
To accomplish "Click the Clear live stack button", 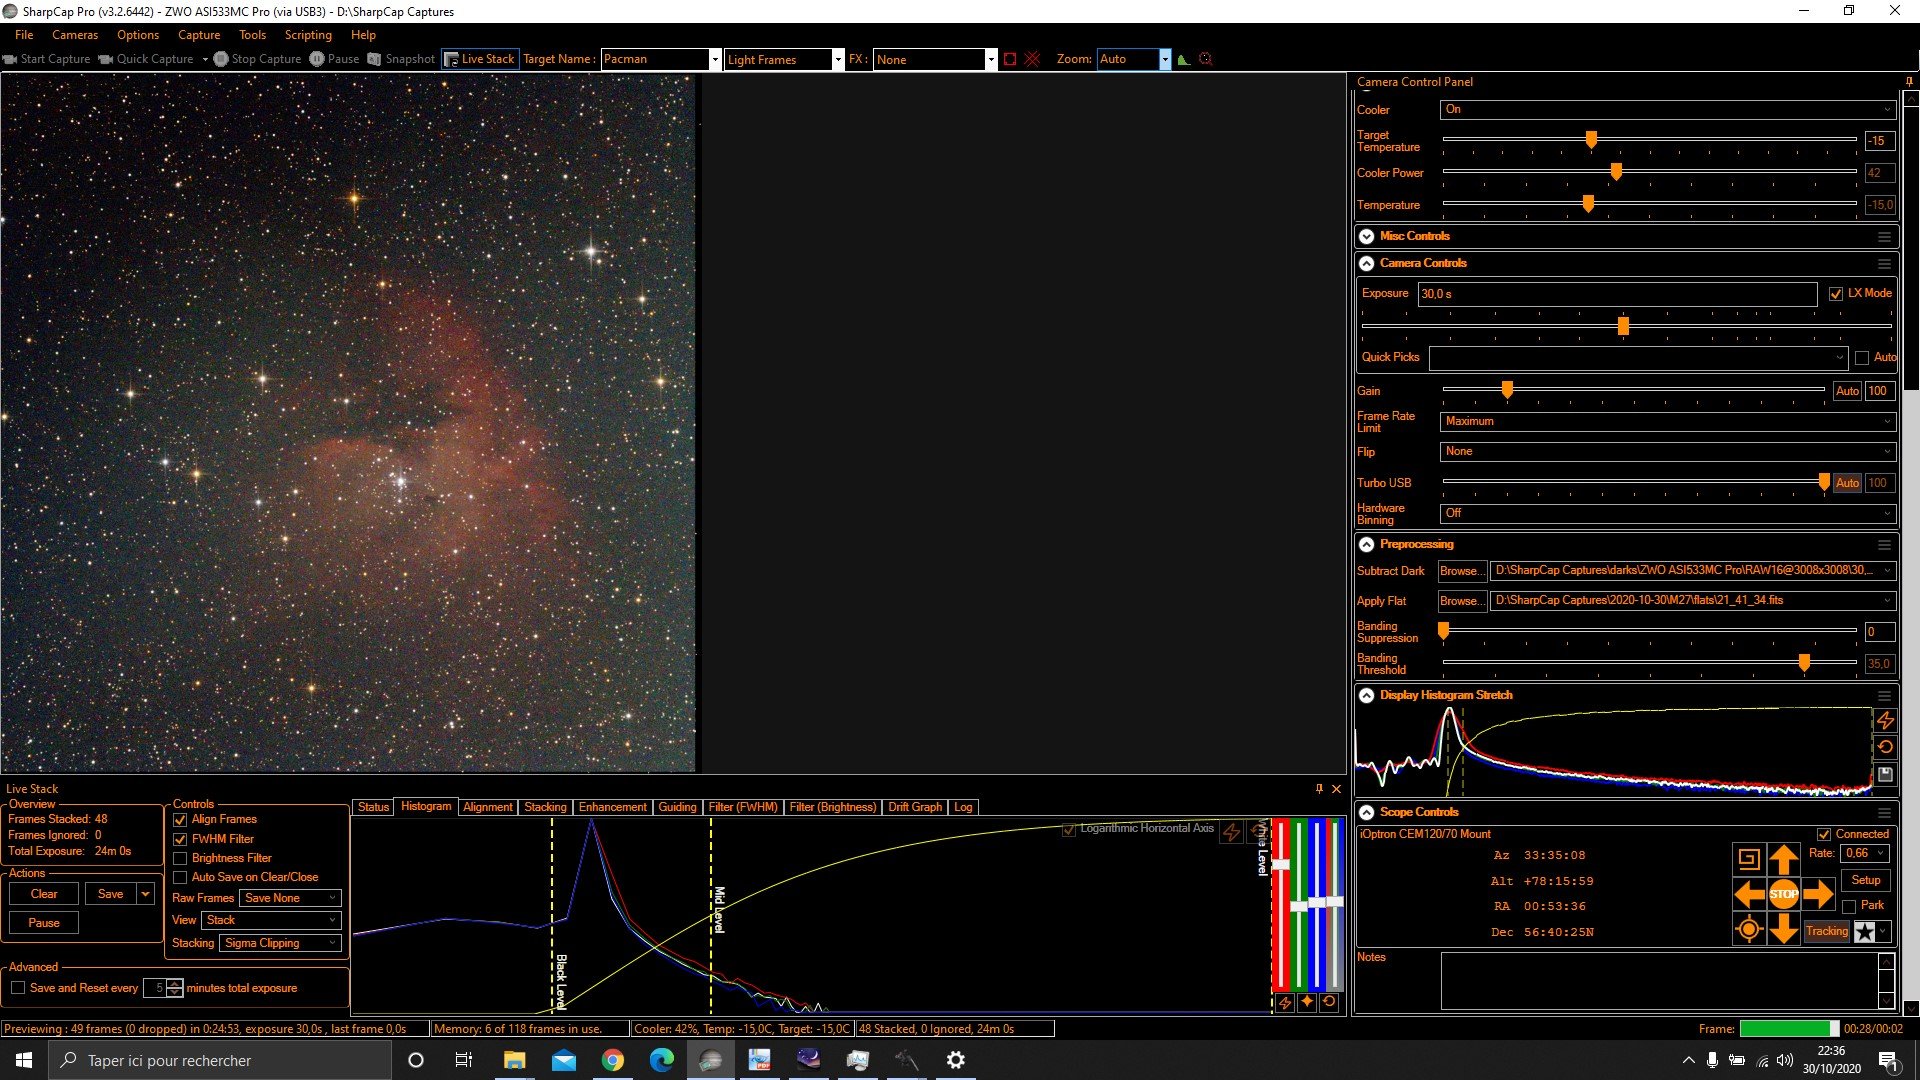I will click(44, 894).
